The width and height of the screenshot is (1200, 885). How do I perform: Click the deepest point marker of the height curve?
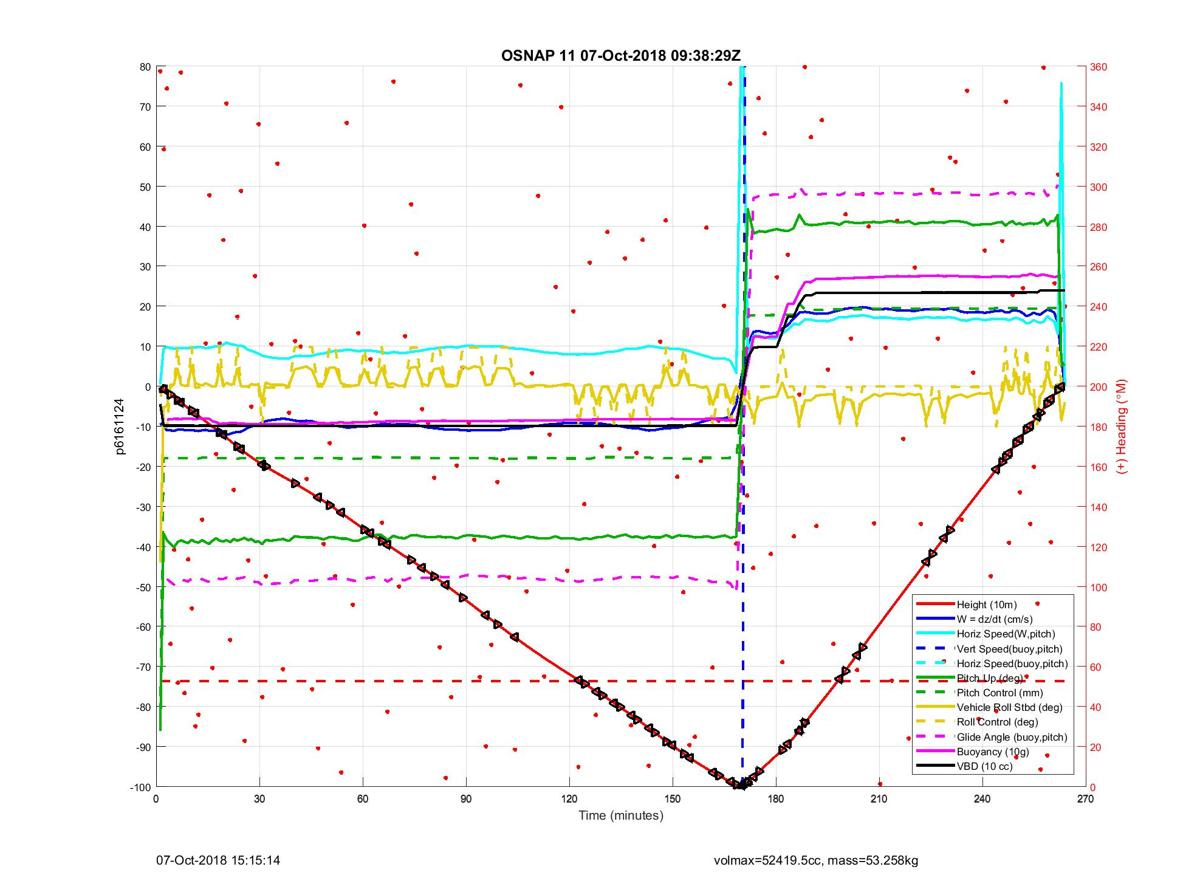(x=740, y=784)
